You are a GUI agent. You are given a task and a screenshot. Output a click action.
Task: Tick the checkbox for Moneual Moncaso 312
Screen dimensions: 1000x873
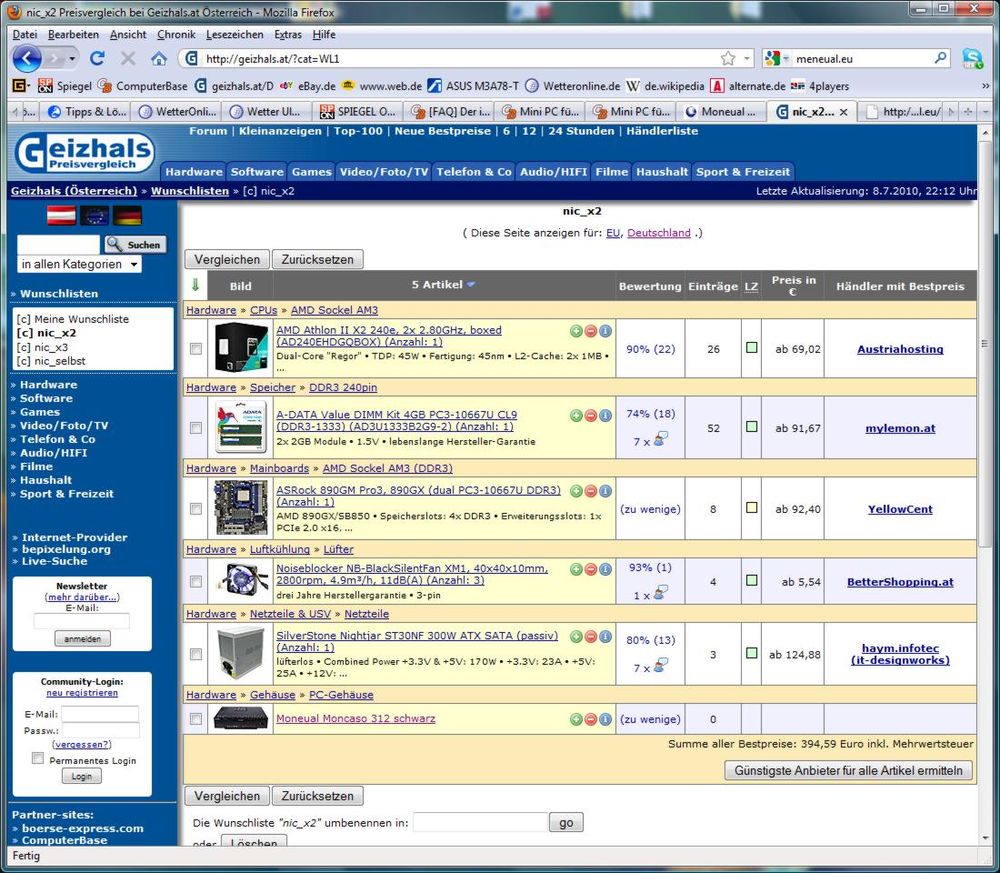(196, 719)
